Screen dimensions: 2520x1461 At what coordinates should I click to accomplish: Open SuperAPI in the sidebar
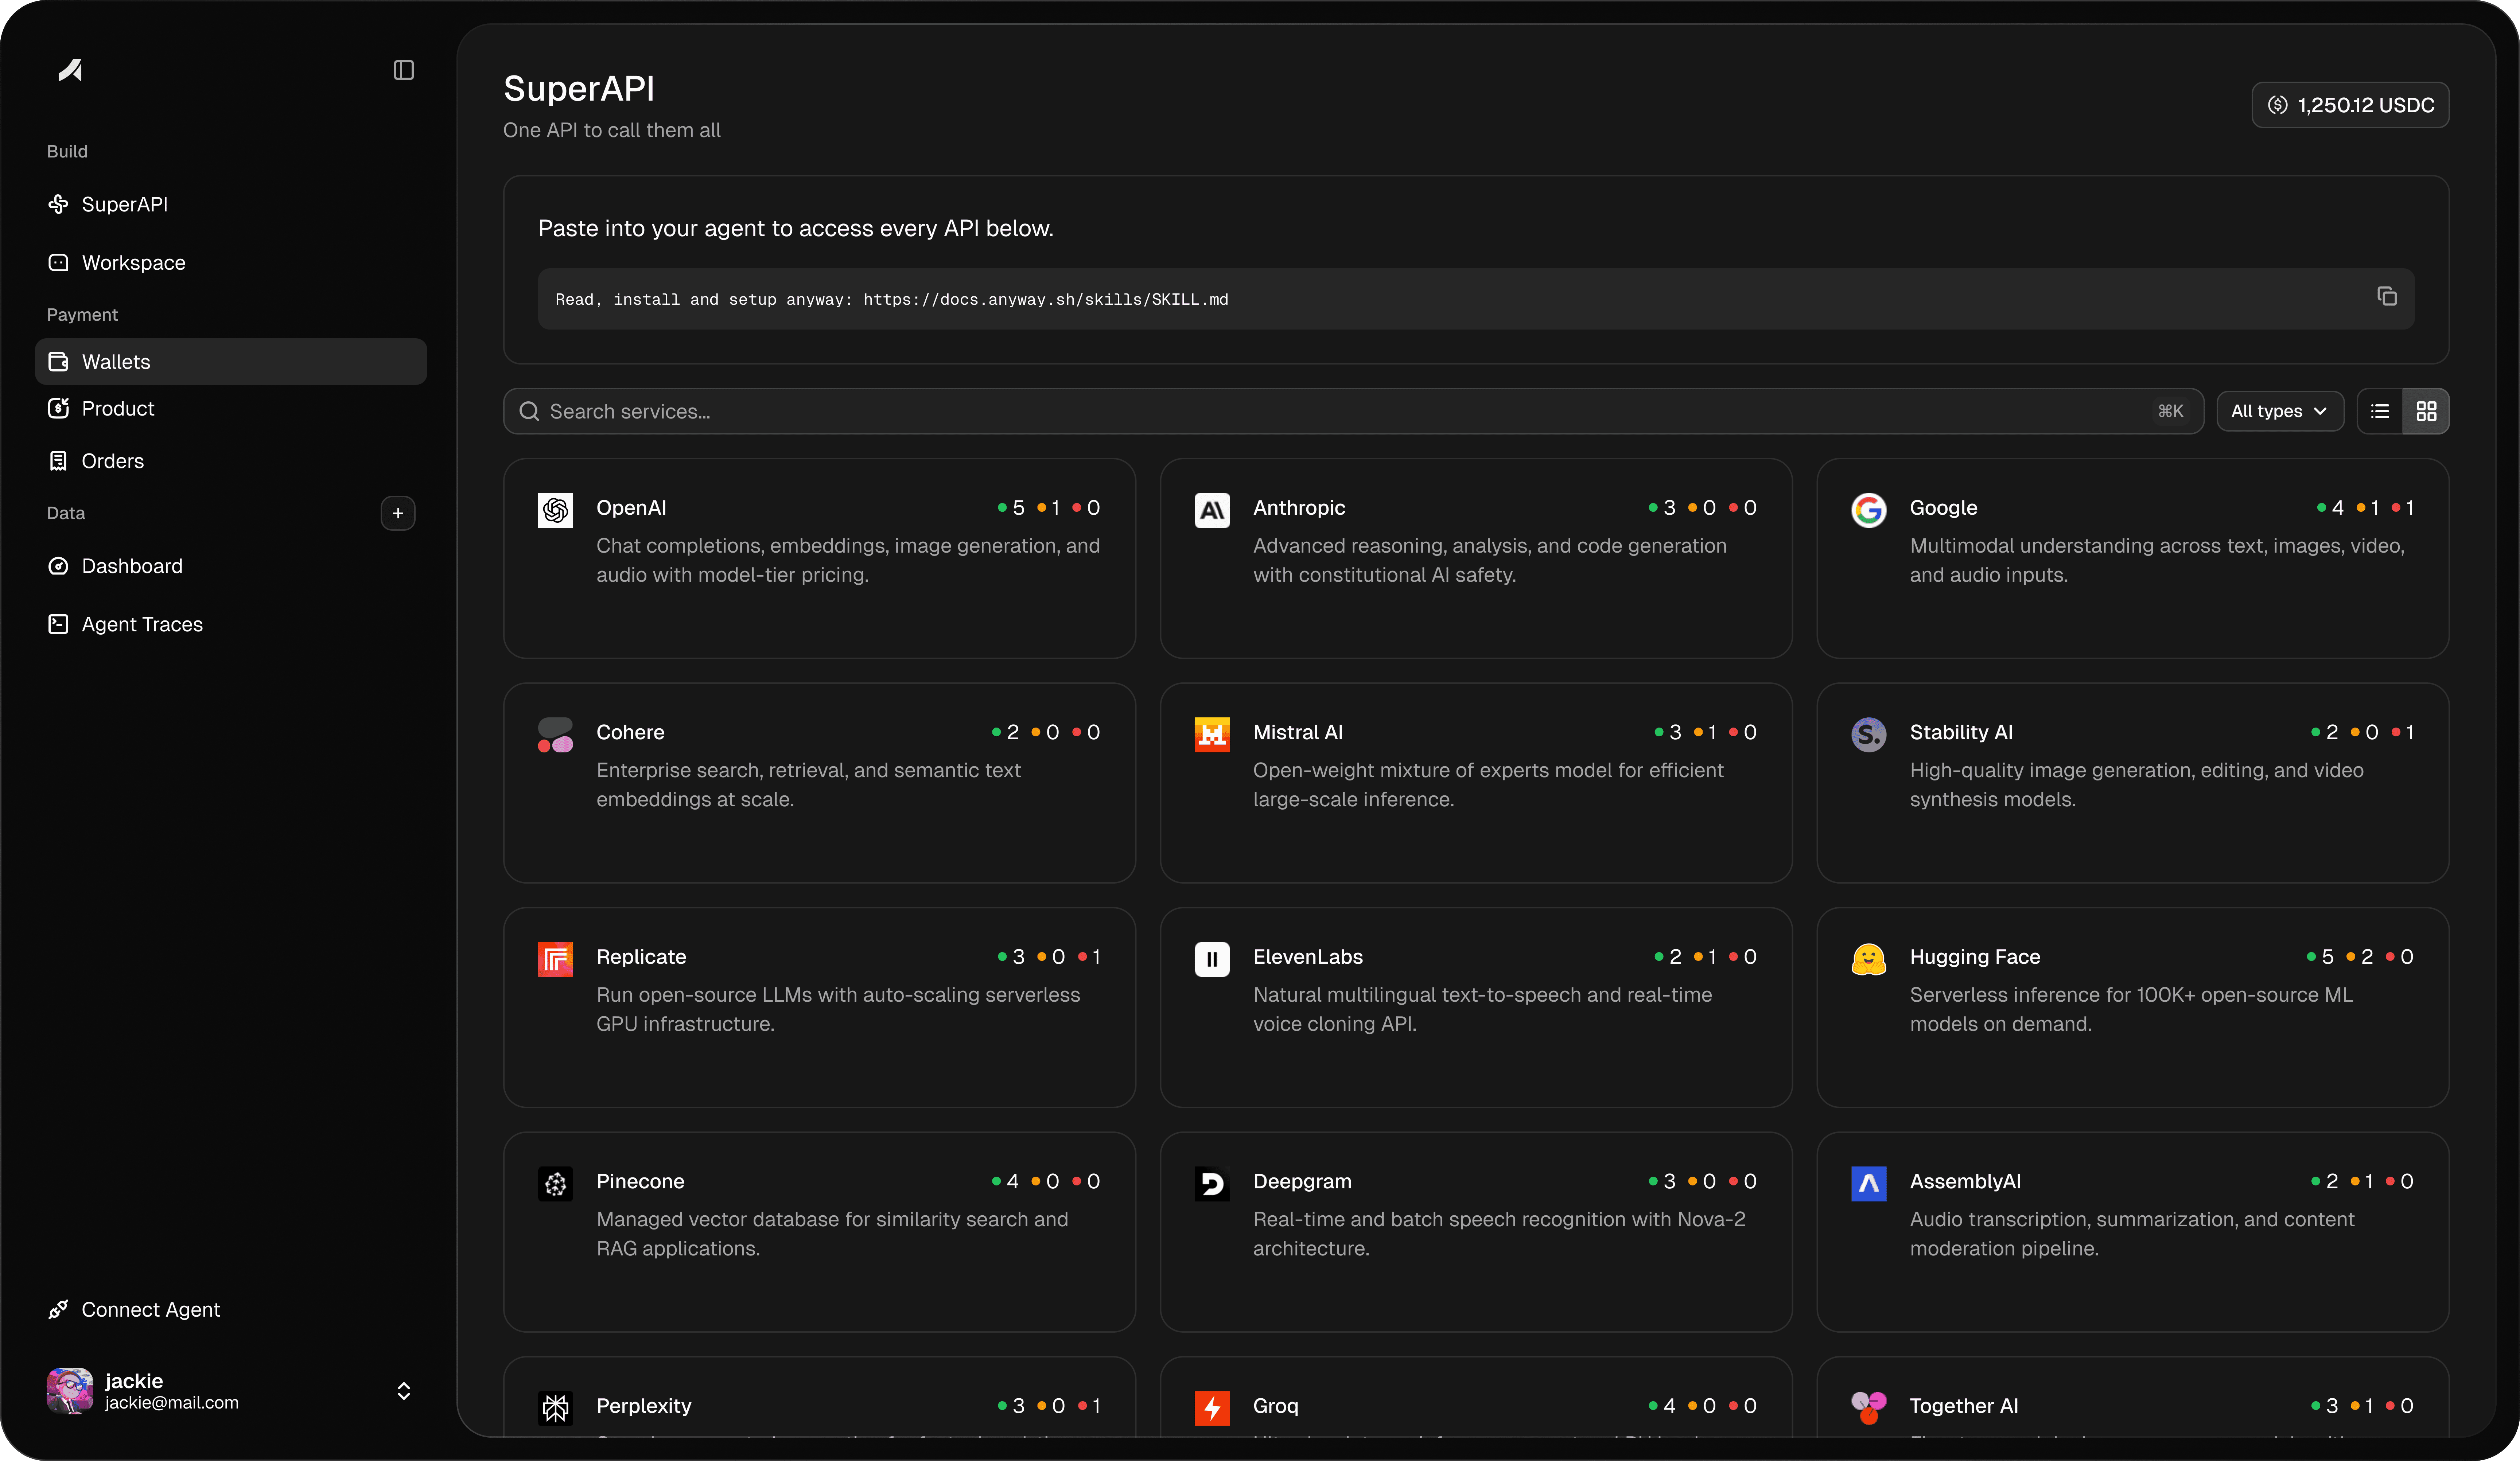click(x=231, y=204)
